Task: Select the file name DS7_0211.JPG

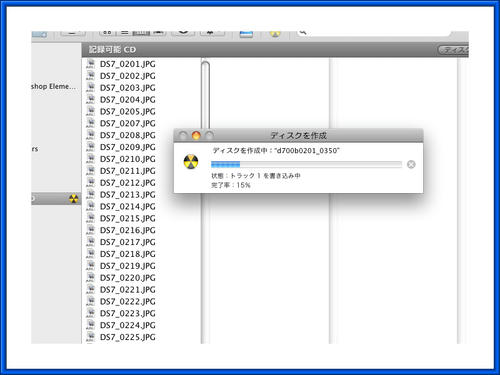Action: [x=128, y=171]
